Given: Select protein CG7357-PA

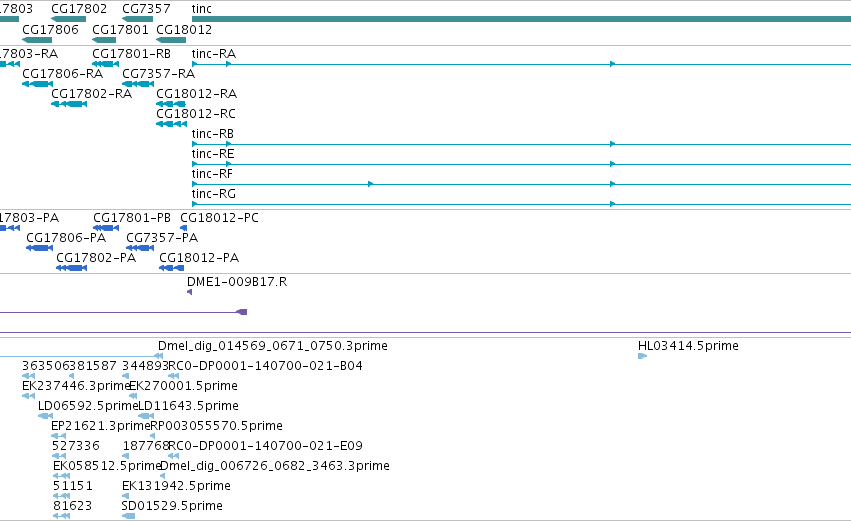Looking at the screenshot, I should 162,238.
